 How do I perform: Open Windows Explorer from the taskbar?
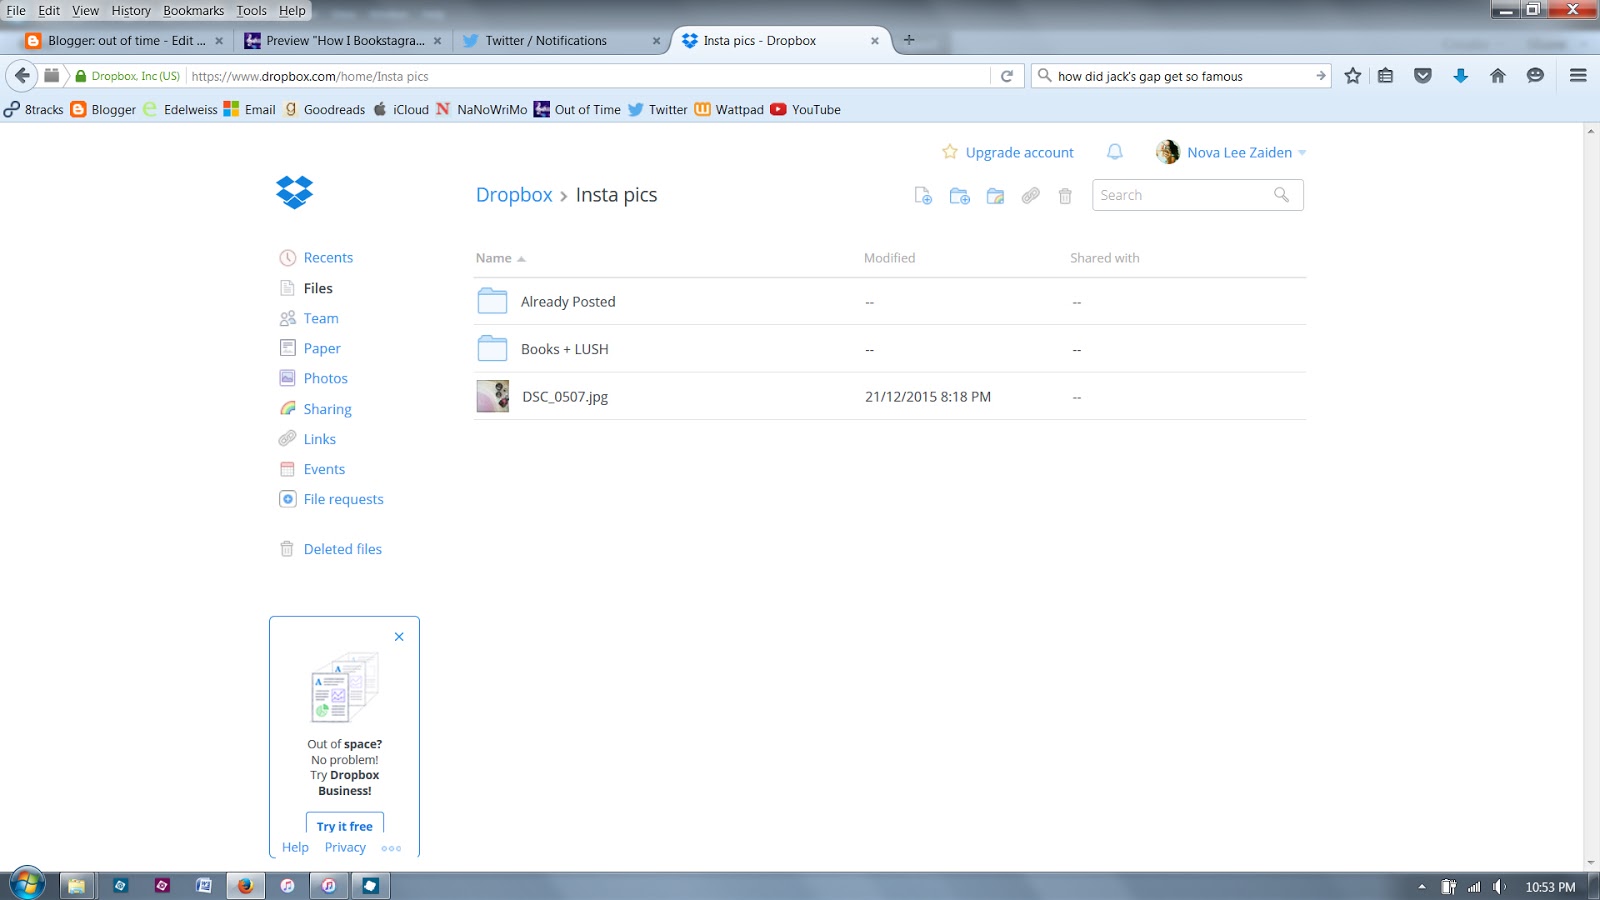click(x=76, y=886)
